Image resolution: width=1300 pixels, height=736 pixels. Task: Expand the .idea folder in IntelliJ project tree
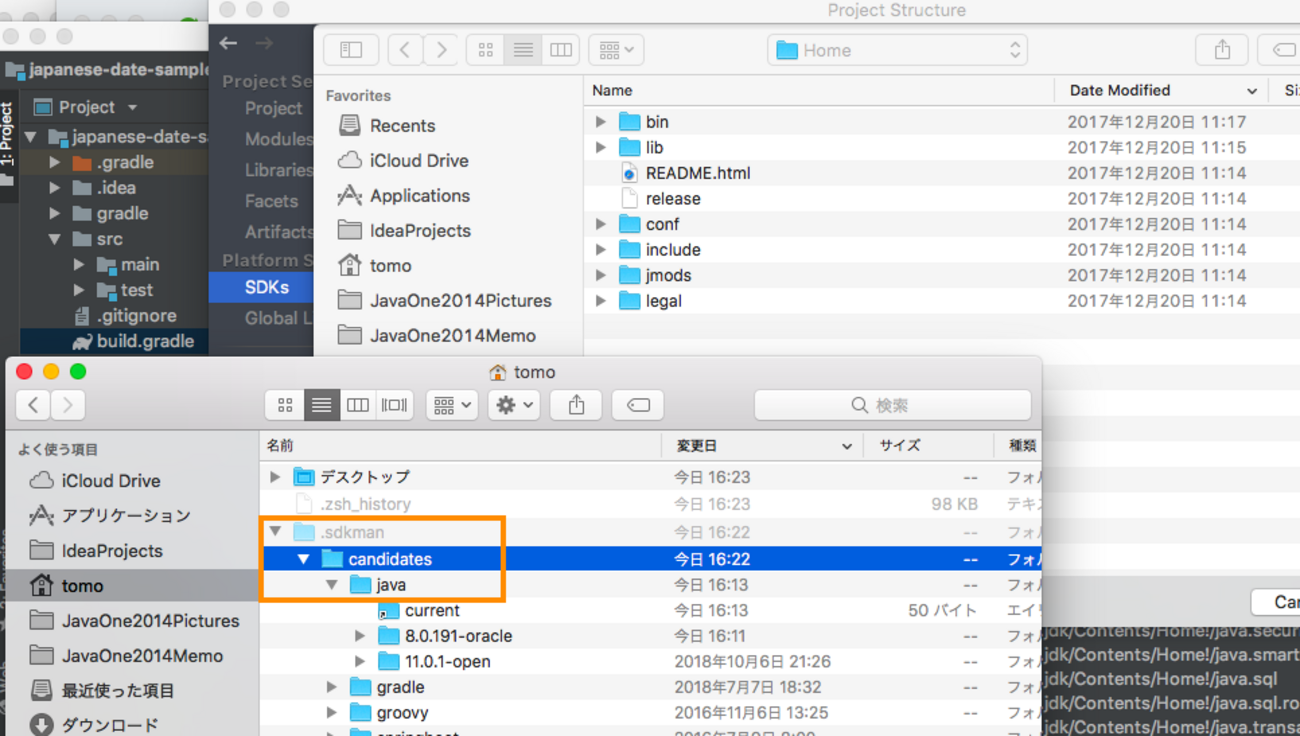tap(55, 188)
